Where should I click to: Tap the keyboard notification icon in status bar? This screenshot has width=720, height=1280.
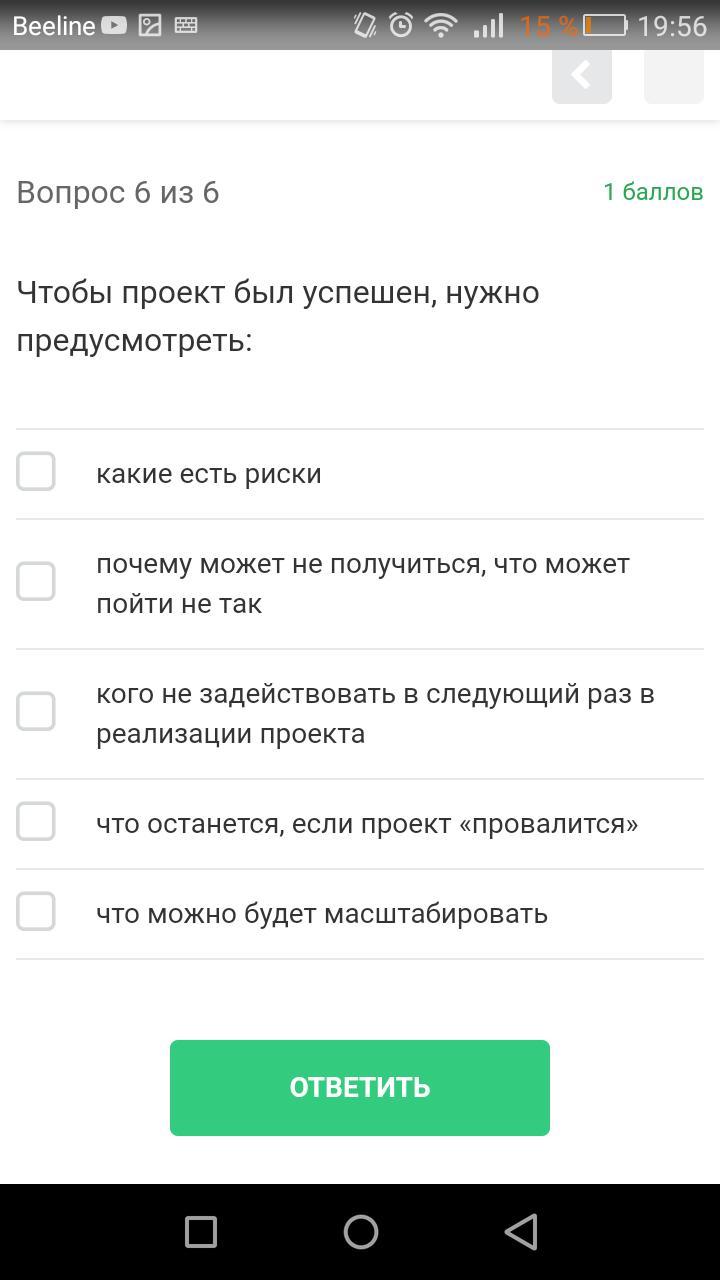pyautogui.click(x=186, y=25)
